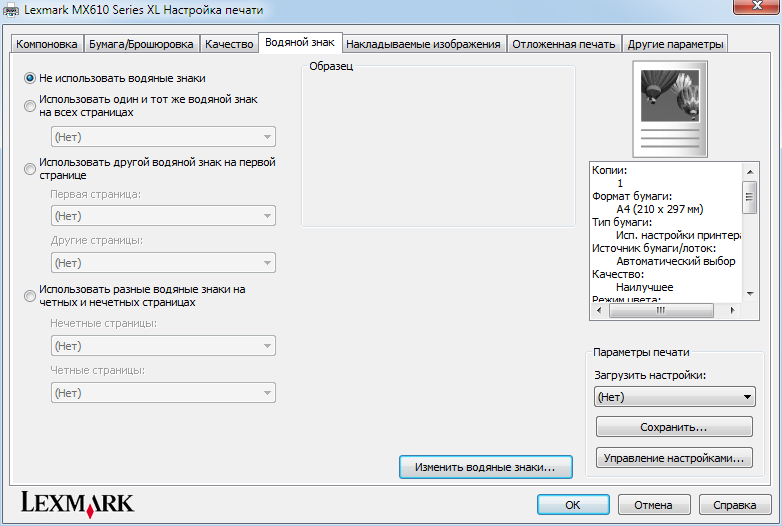
Task: Click 'Автоматический выбор' in summary
Action: (x=676, y=261)
